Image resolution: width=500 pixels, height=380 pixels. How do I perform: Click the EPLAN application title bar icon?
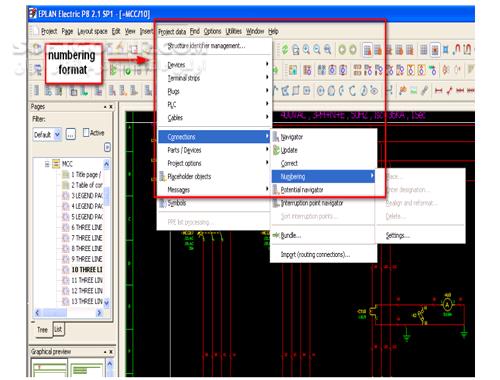click(32, 13)
